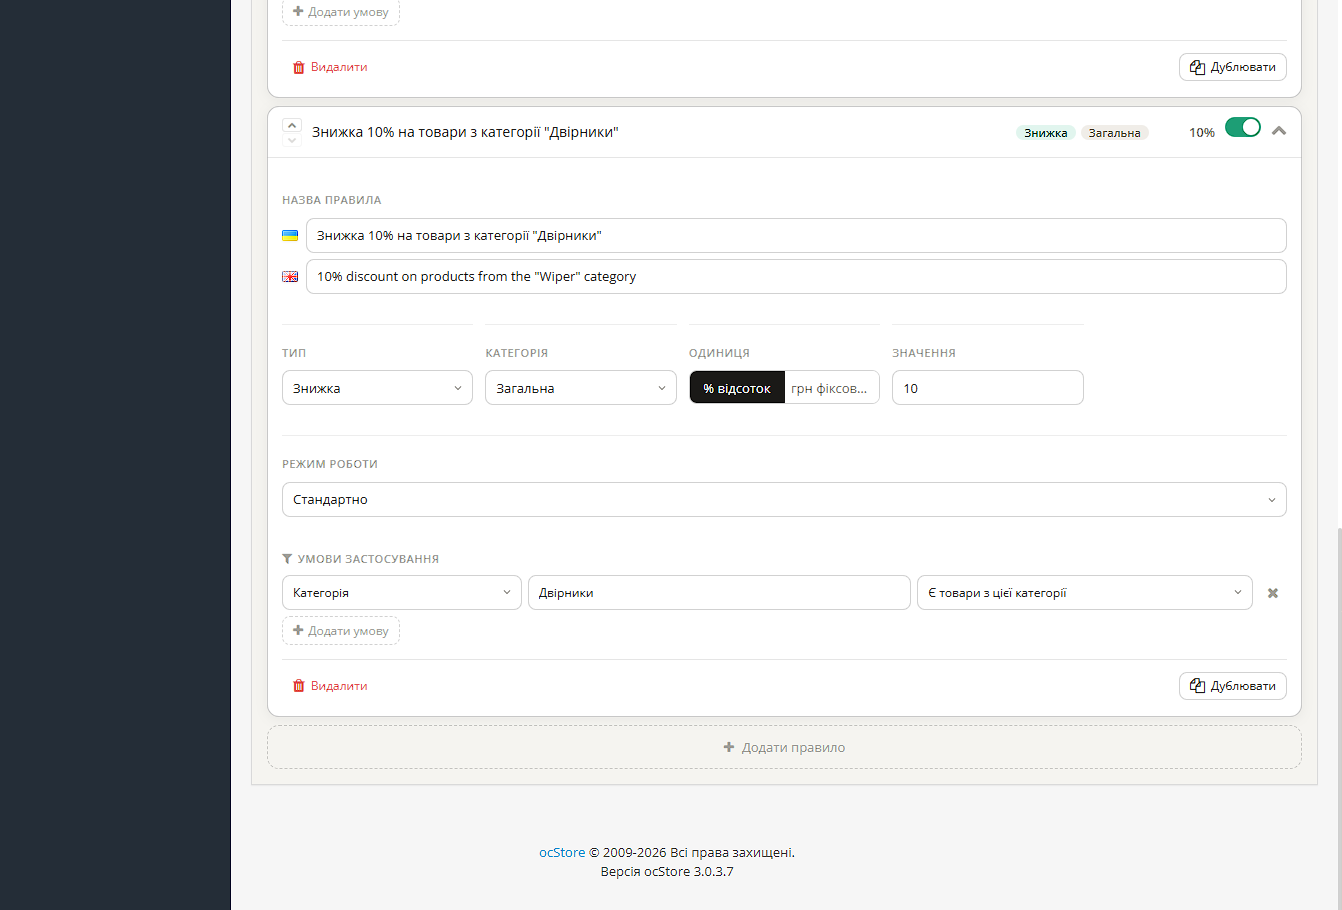Click the 'Додати правило' button
The image size is (1342, 910).
click(x=784, y=747)
